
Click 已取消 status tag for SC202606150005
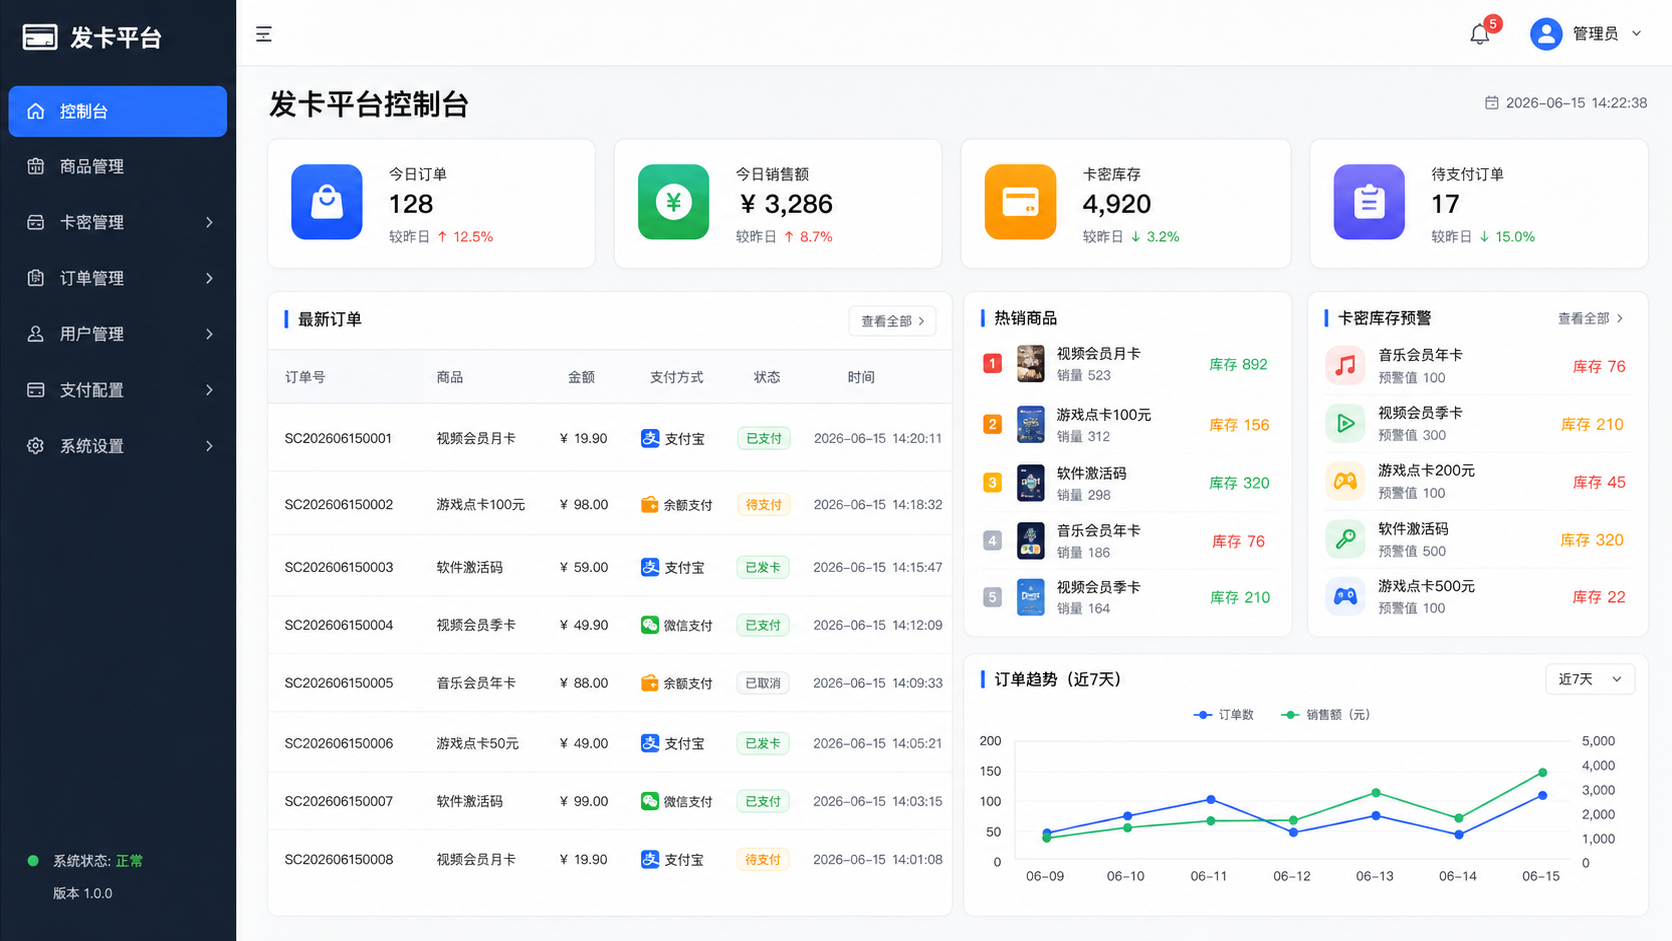pos(764,683)
